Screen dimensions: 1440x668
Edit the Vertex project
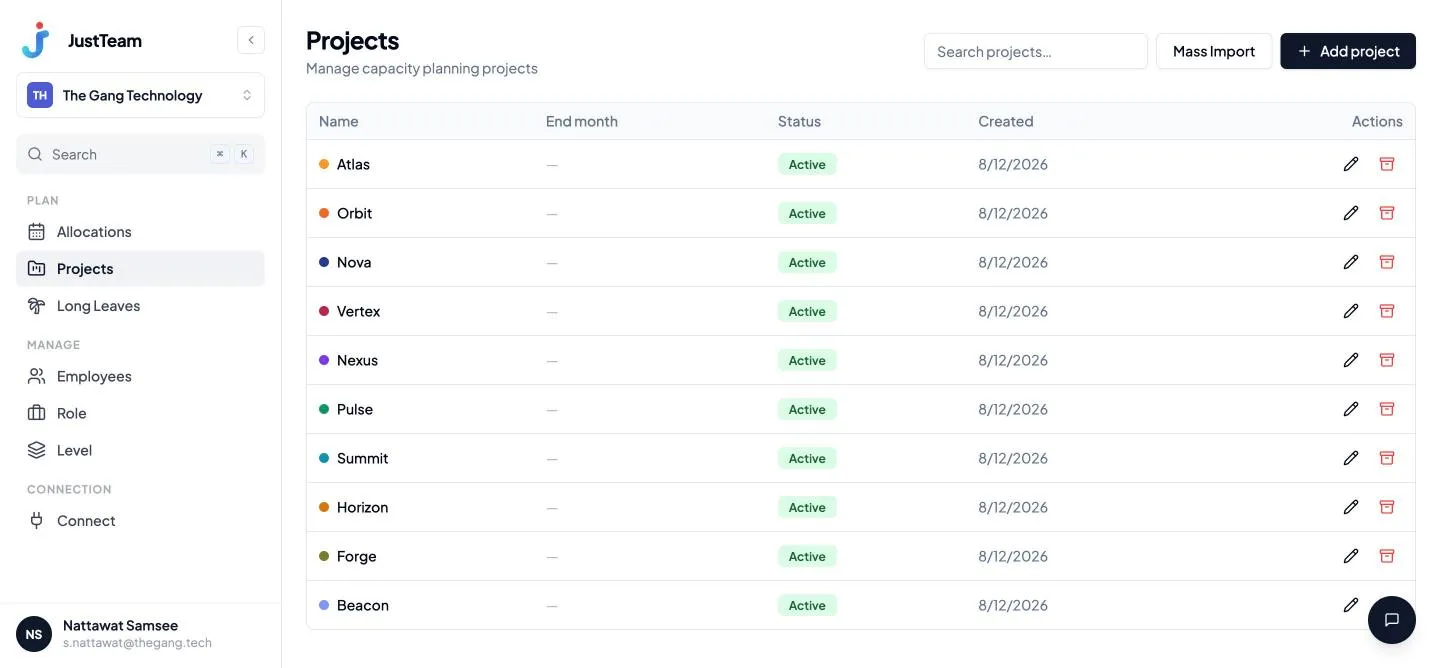click(x=1351, y=311)
